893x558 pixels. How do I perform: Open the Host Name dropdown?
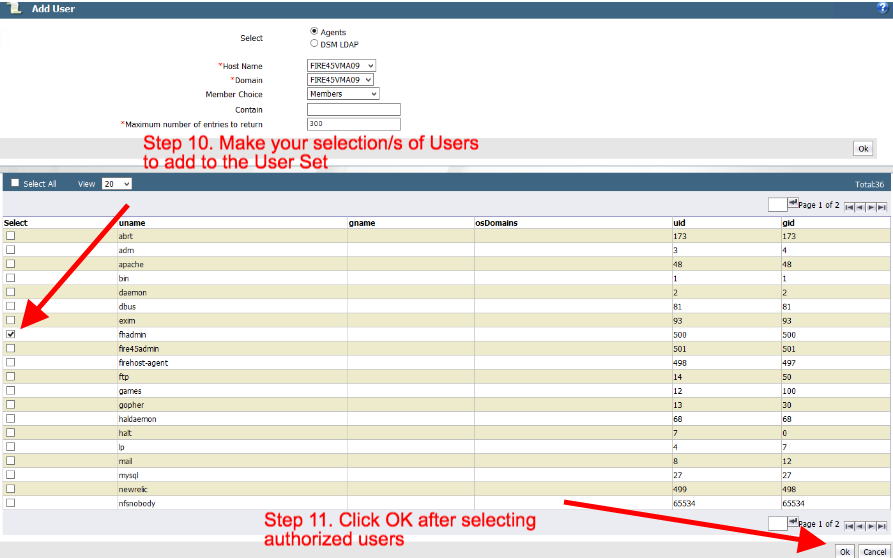pos(341,66)
